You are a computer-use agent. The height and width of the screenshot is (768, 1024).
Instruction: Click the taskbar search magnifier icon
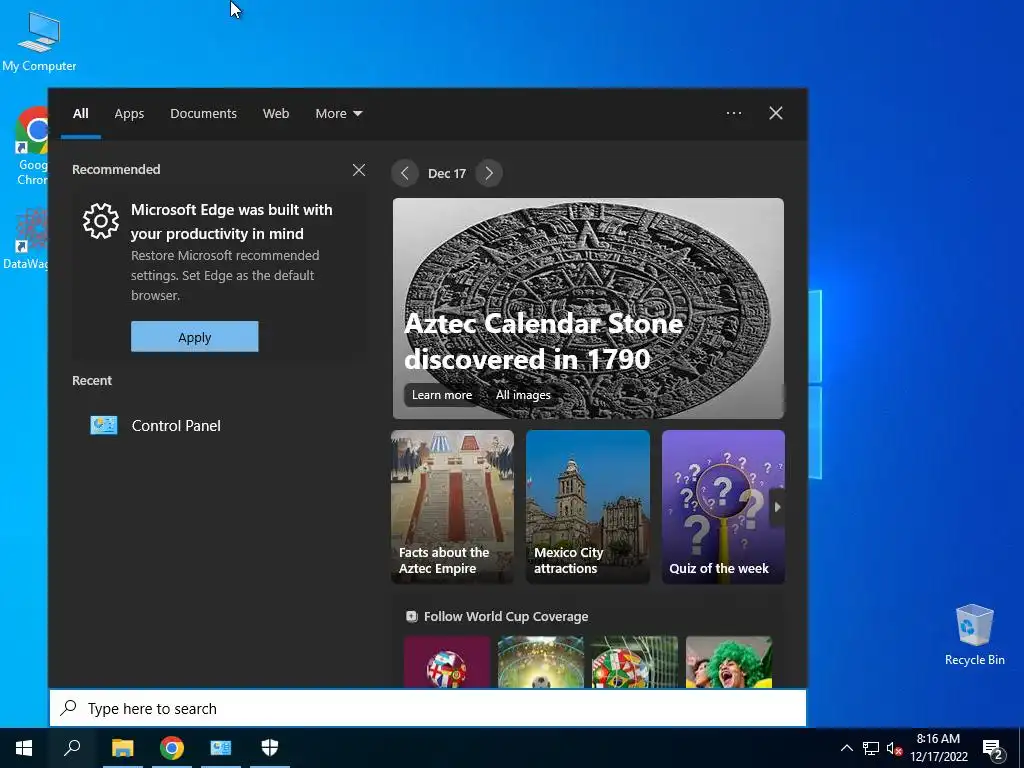coord(72,748)
